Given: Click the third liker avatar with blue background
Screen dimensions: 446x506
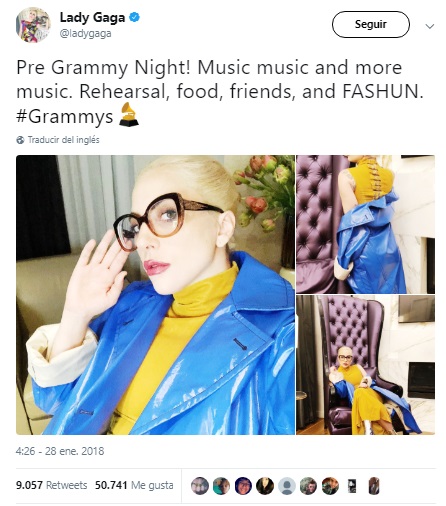Looking at the screenshot, I should (243, 486).
